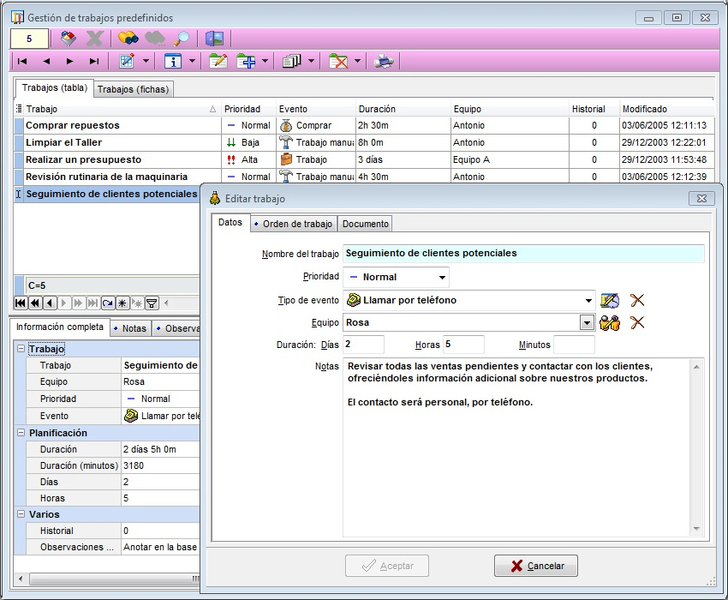Select the Limpiar el Taller row

point(364,143)
